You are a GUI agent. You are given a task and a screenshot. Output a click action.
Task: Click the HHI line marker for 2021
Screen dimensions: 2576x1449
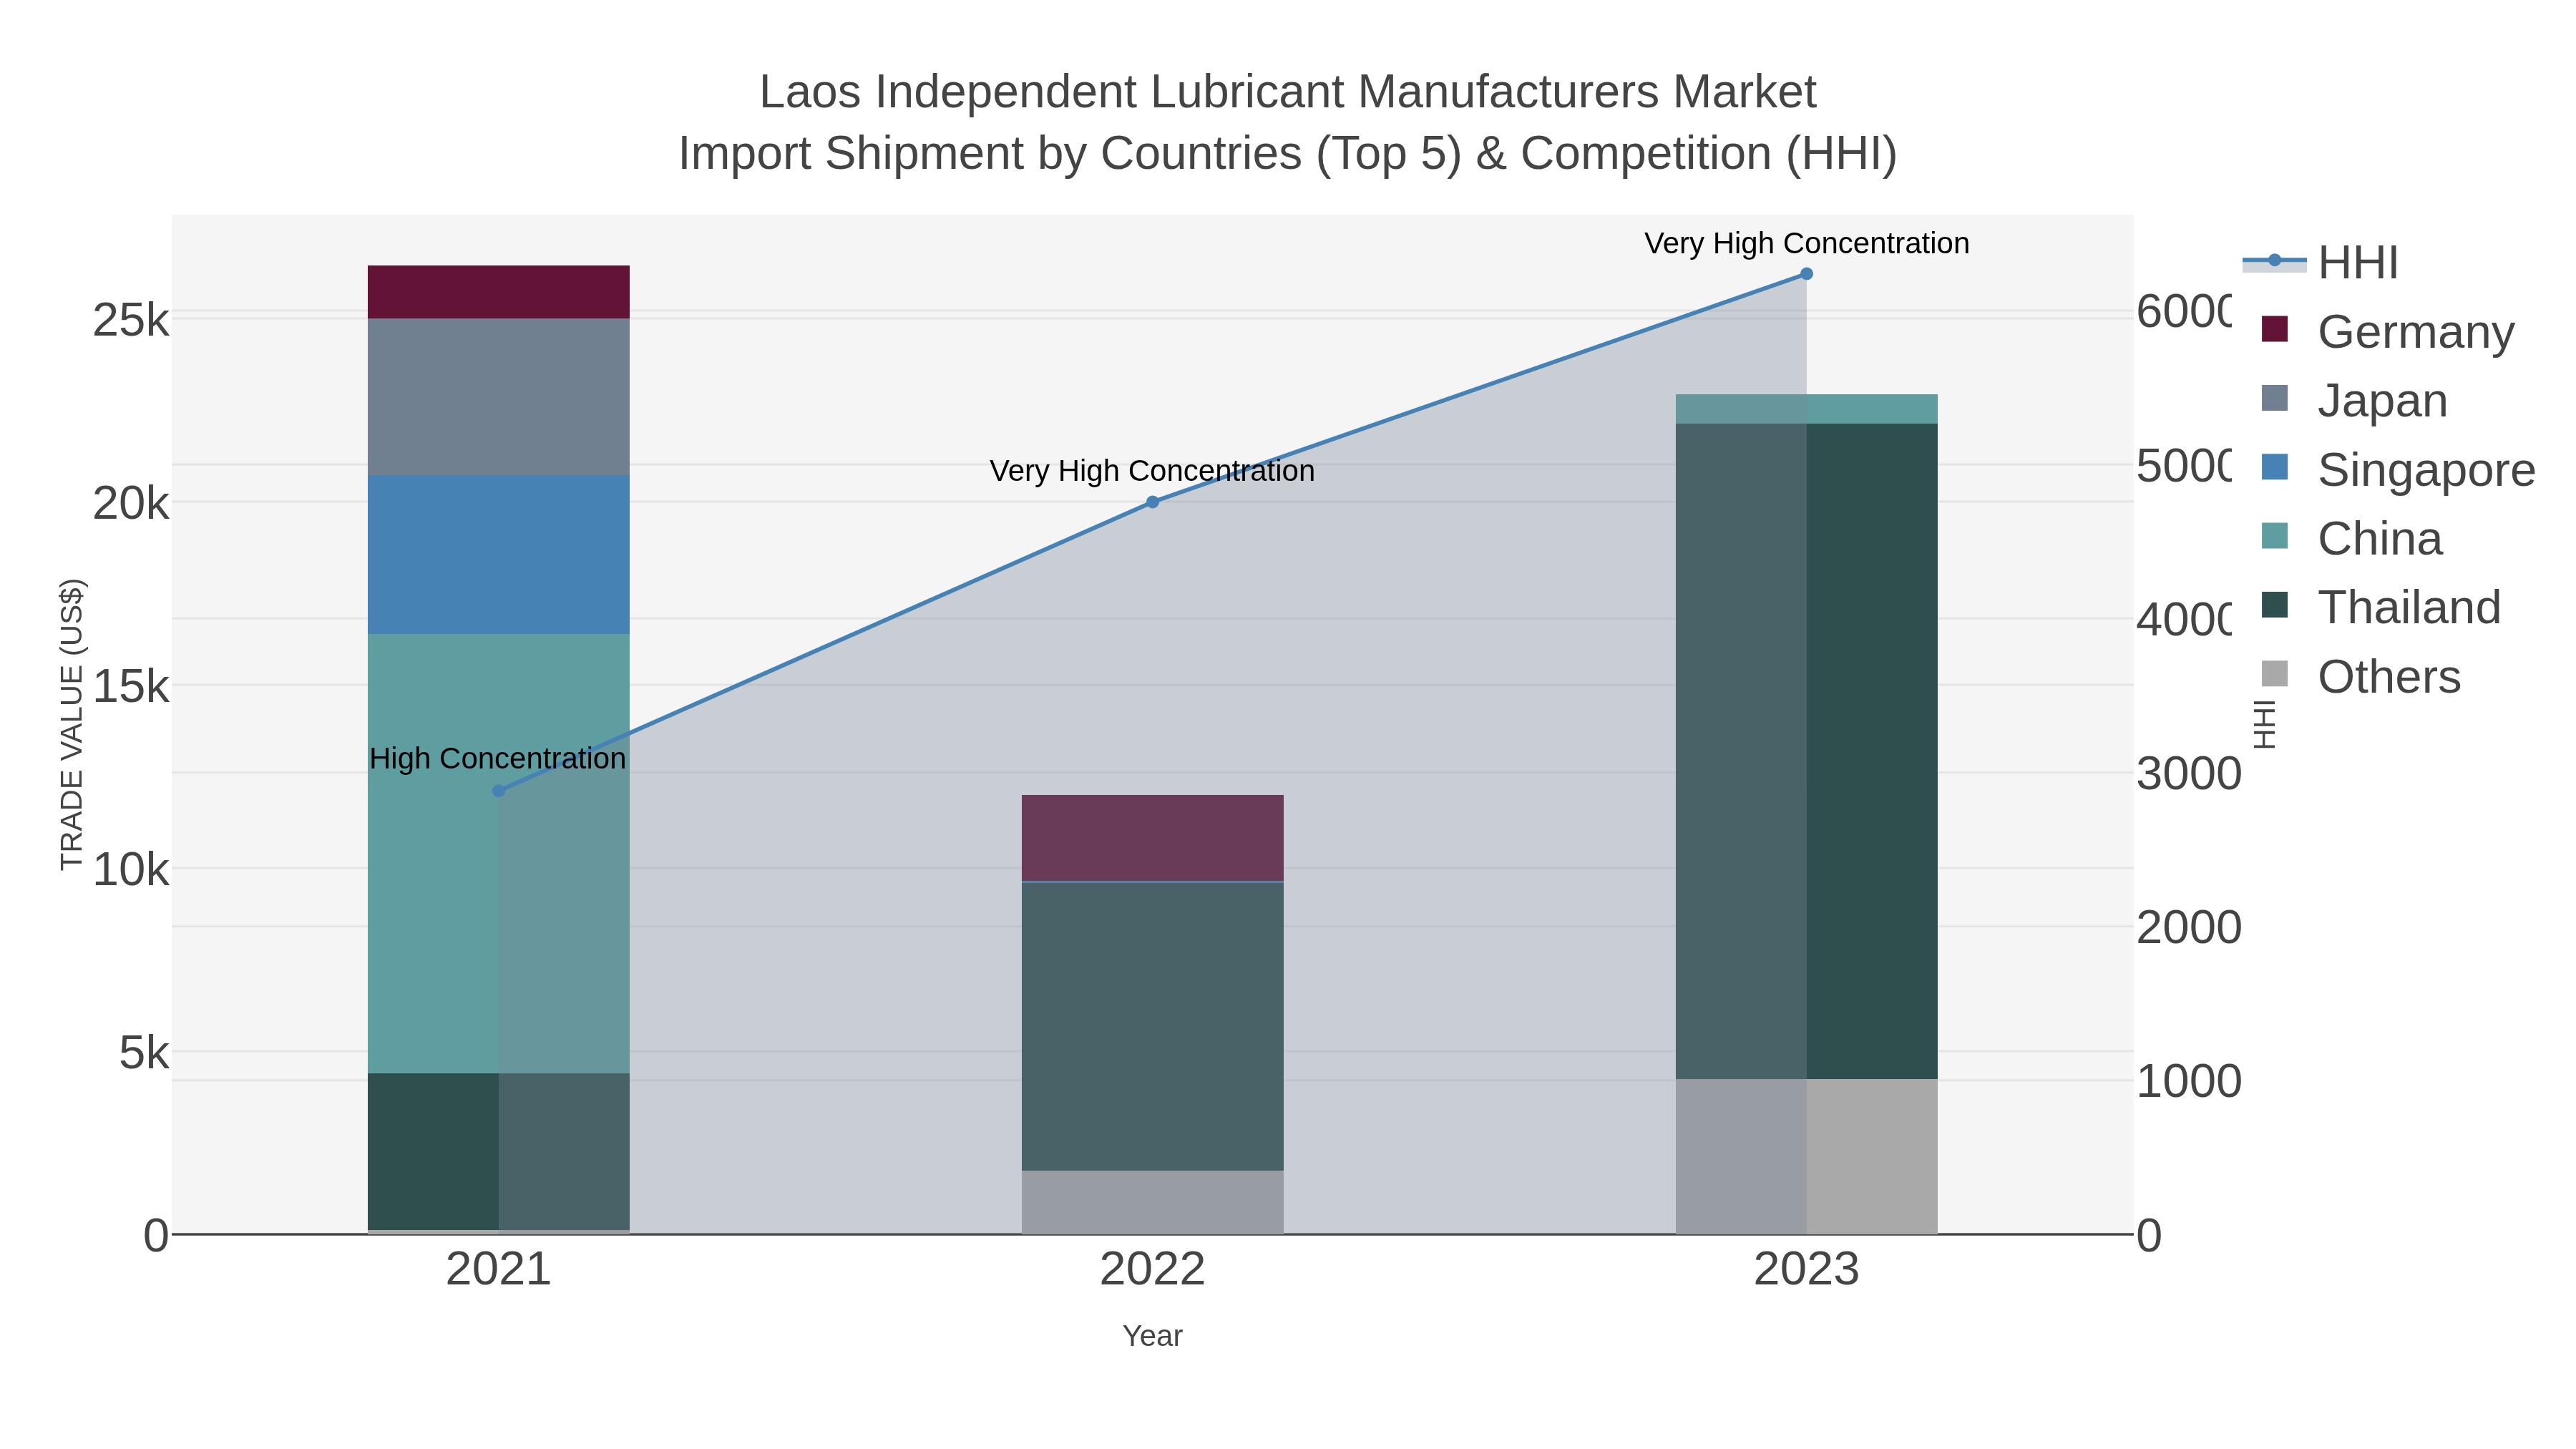pos(499,791)
